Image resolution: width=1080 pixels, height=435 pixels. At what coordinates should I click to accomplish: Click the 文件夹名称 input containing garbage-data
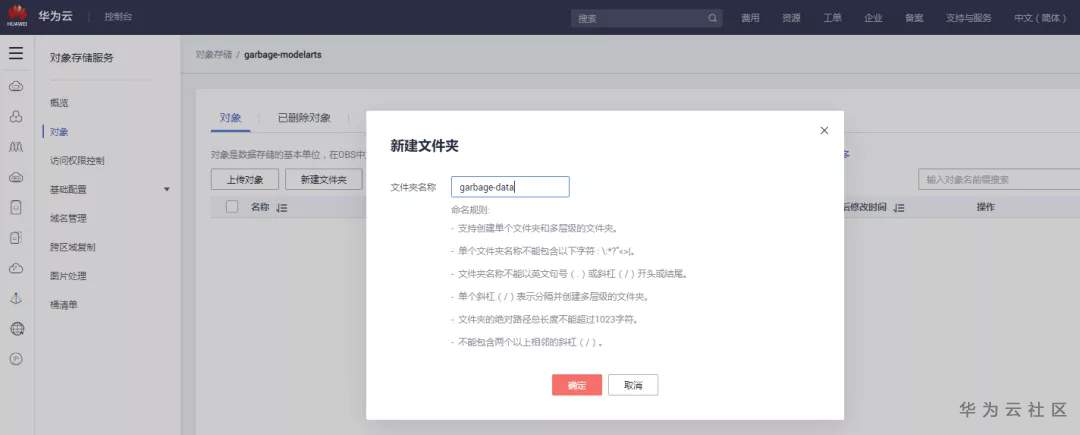(x=510, y=187)
